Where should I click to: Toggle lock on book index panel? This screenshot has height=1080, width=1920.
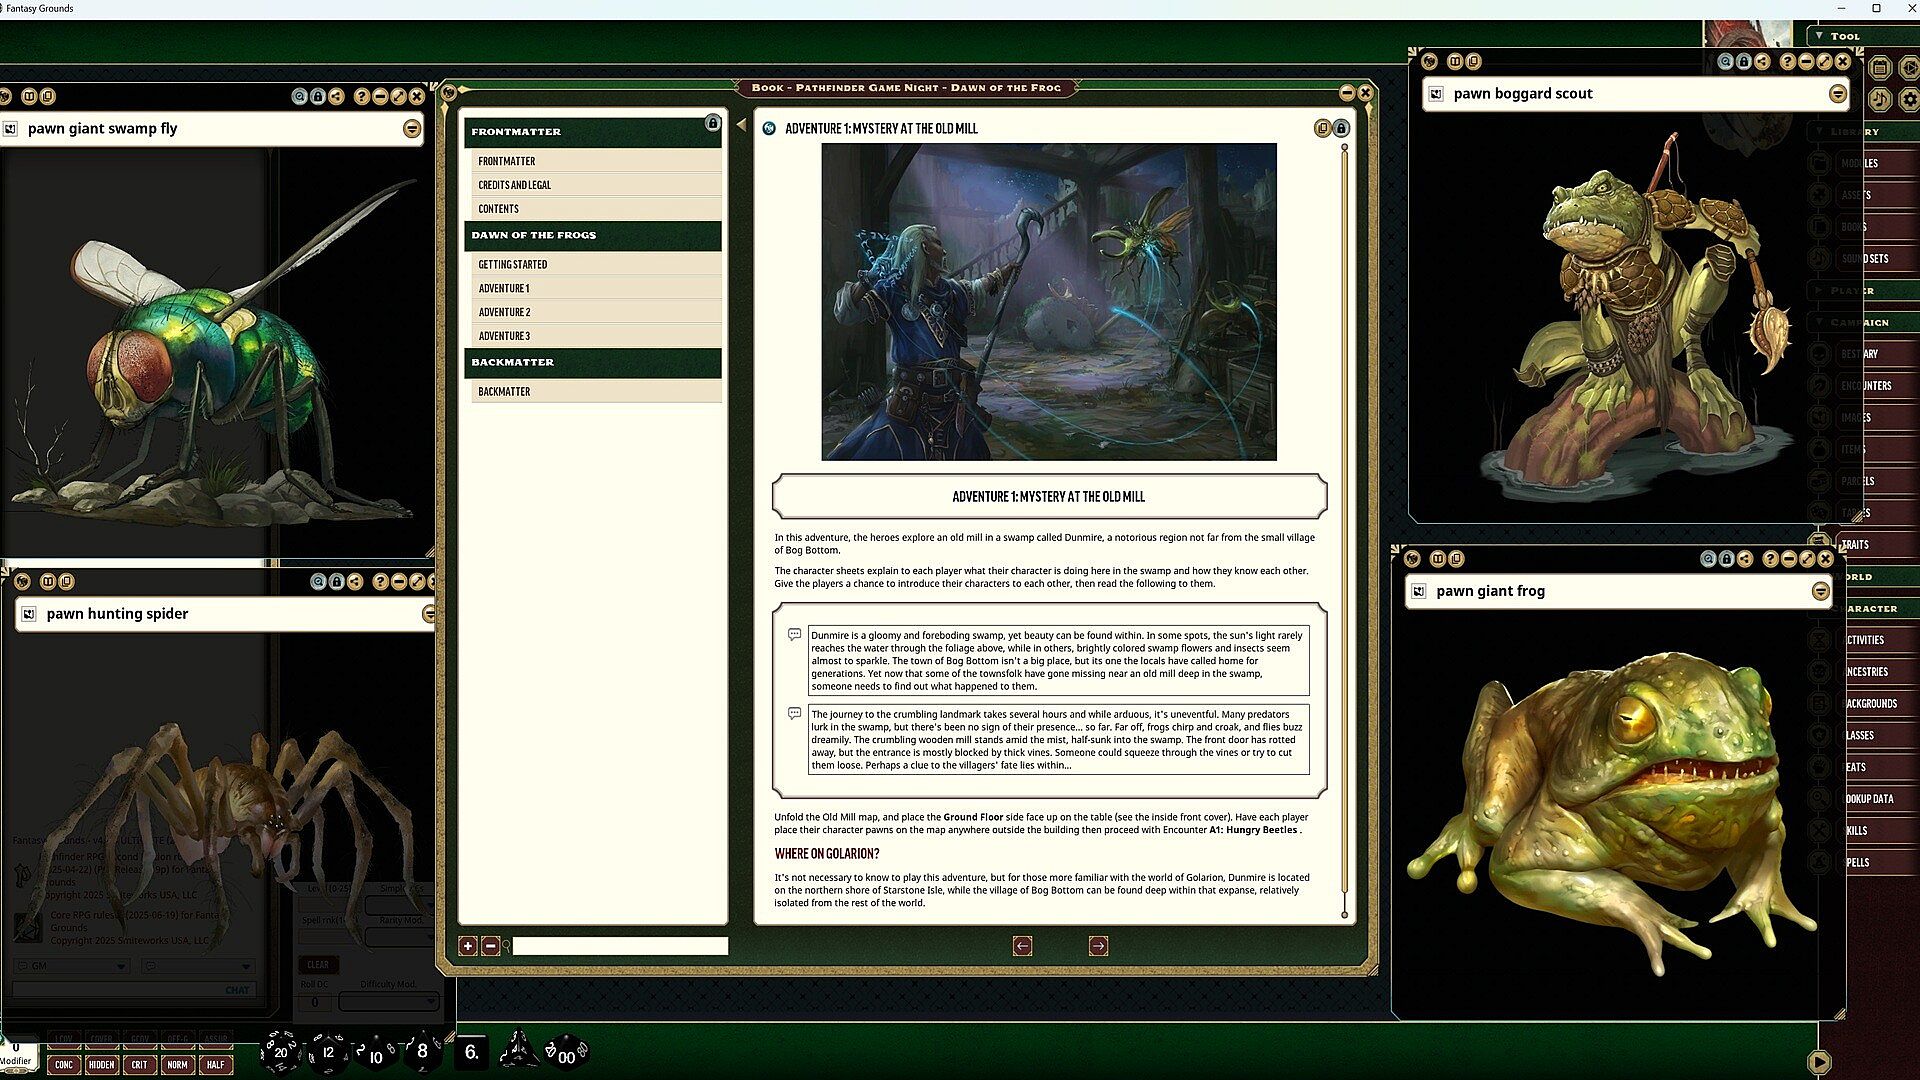click(x=712, y=123)
